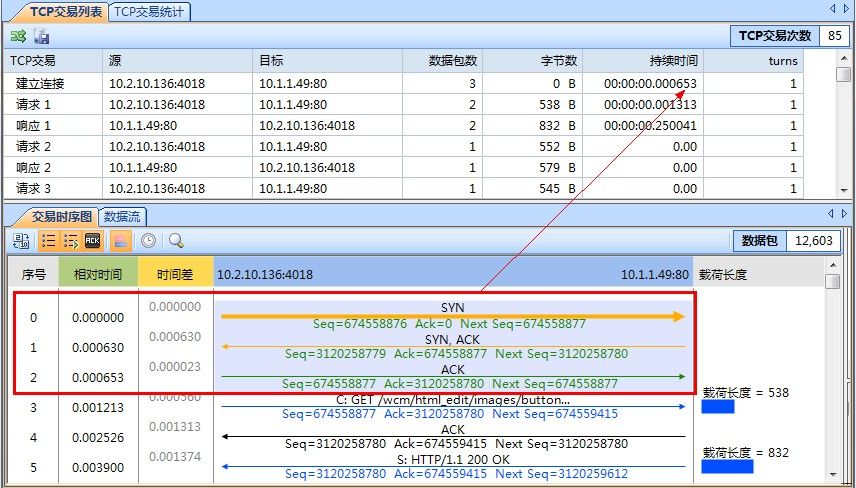Toggle the list icon with green arrow
This screenshot has width=856, height=488.
point(70,240)
